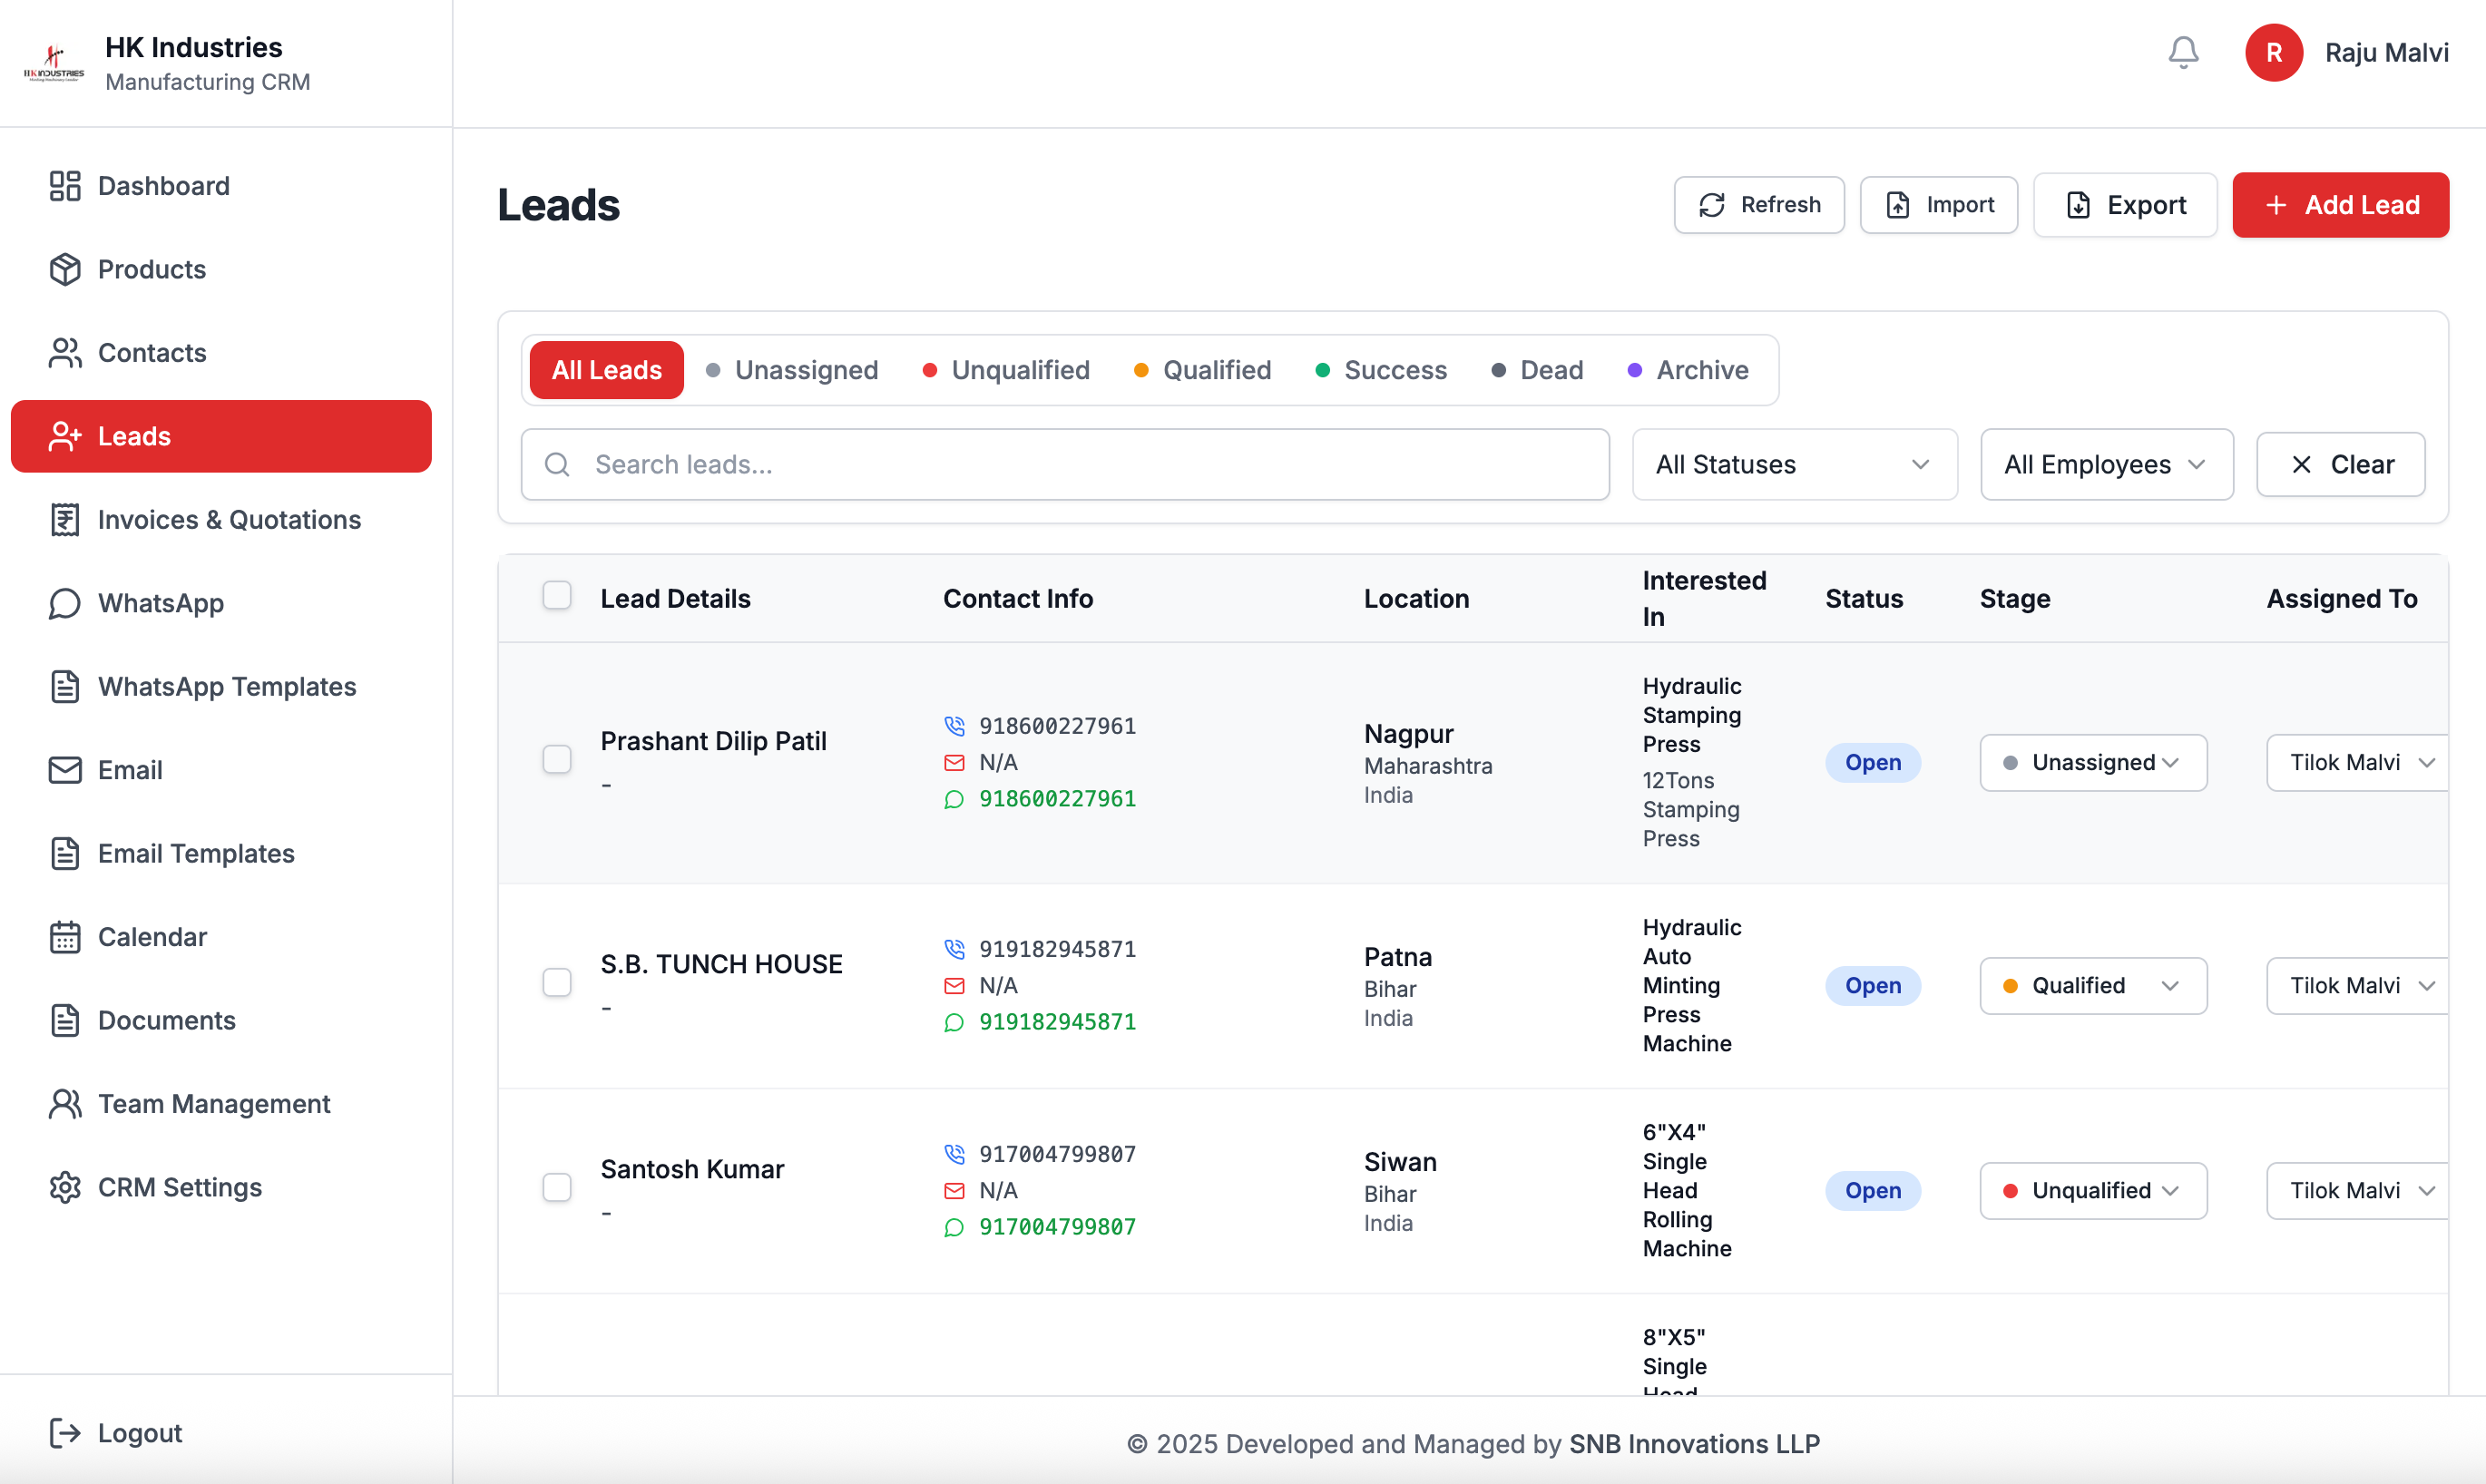Click the Refresh button
The image size is (2486, 1484).
pos(1759,205)
